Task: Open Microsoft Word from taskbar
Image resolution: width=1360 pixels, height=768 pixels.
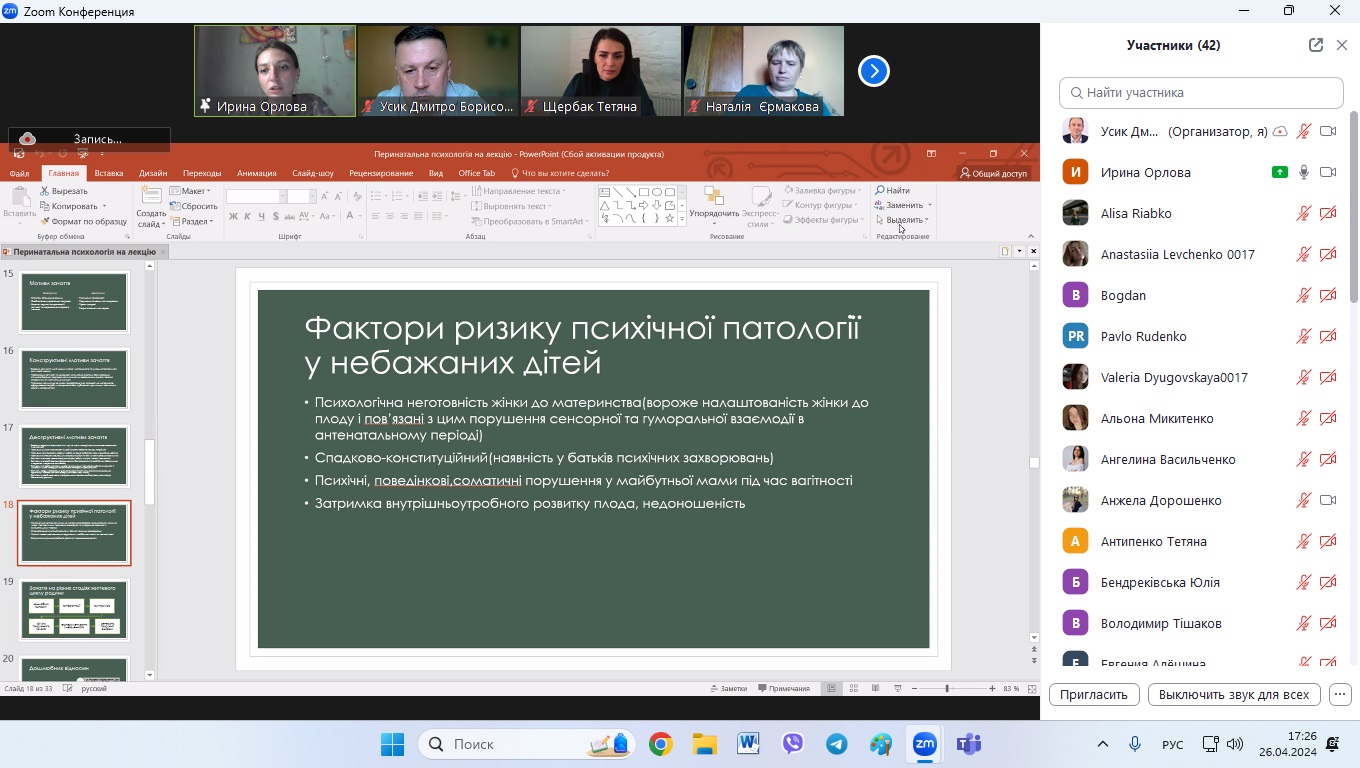Action: point(748,744)
